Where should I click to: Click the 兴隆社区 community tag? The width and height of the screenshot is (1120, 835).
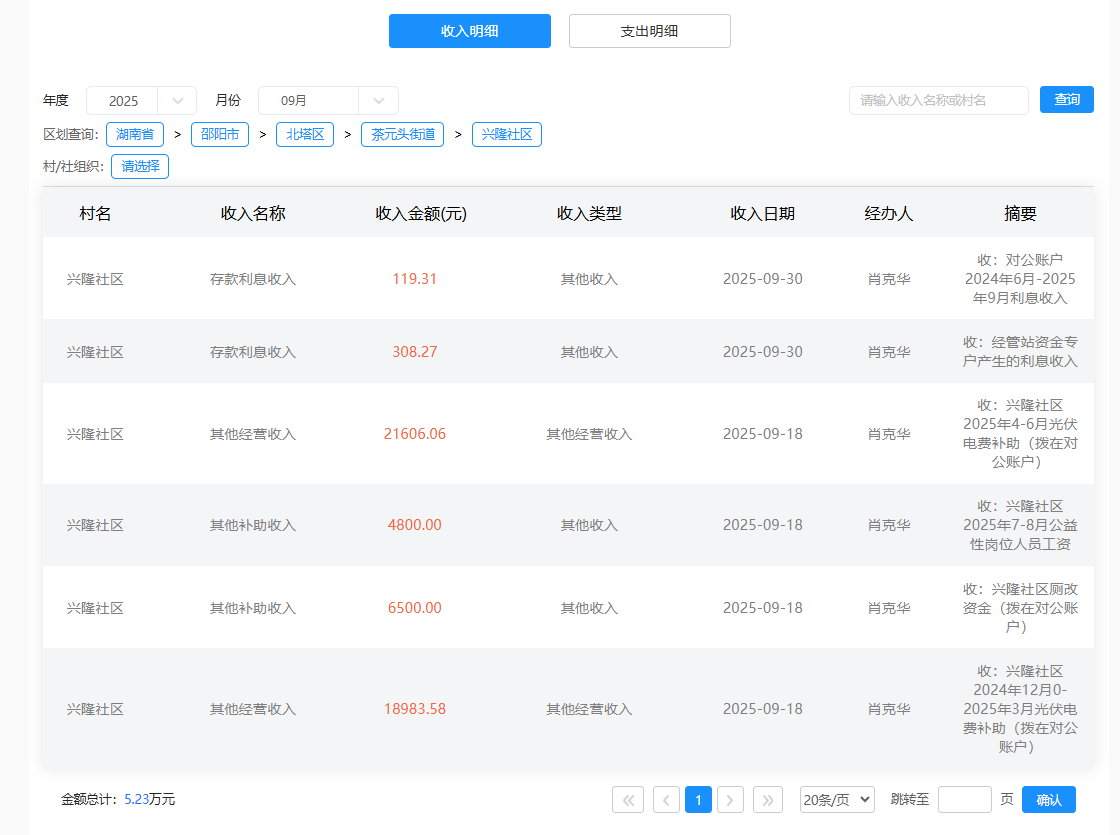click(507, 135)
